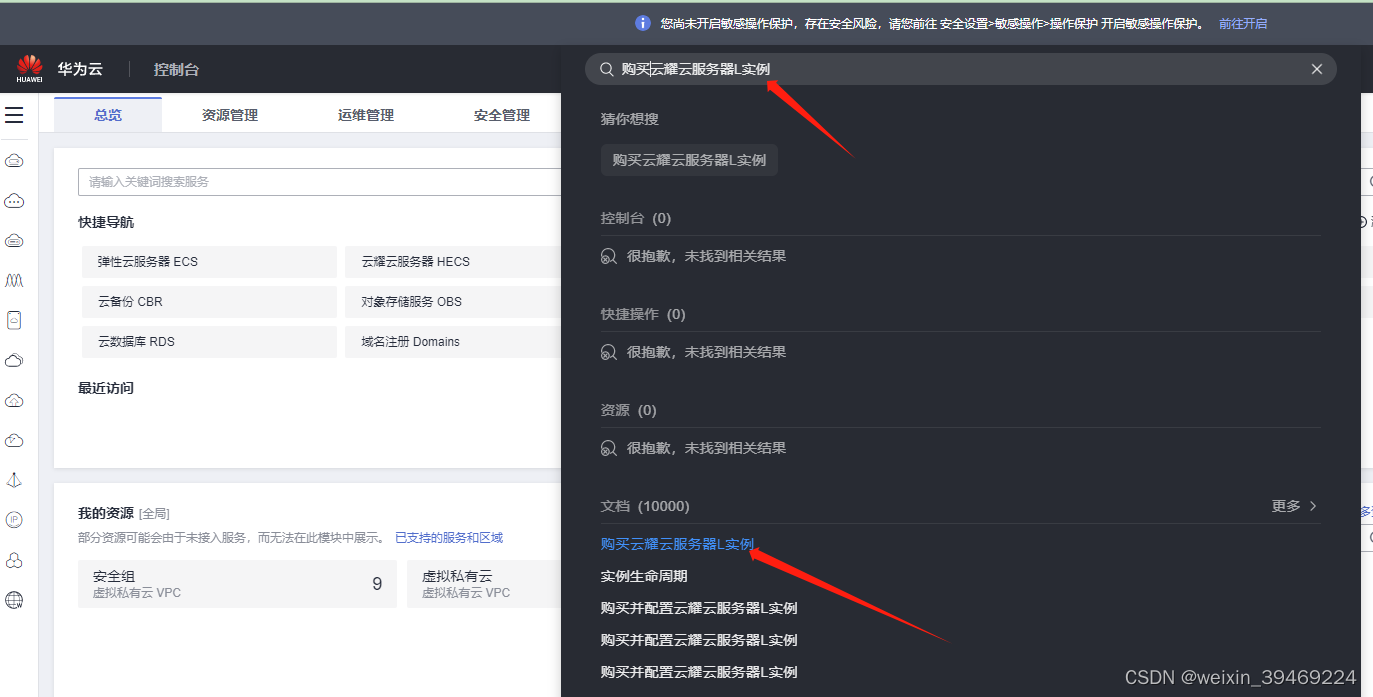Viewport: 1373px width, 697px height.
Task: Click the cloud-with-dots sidebar icon
Action: [14, 201]
